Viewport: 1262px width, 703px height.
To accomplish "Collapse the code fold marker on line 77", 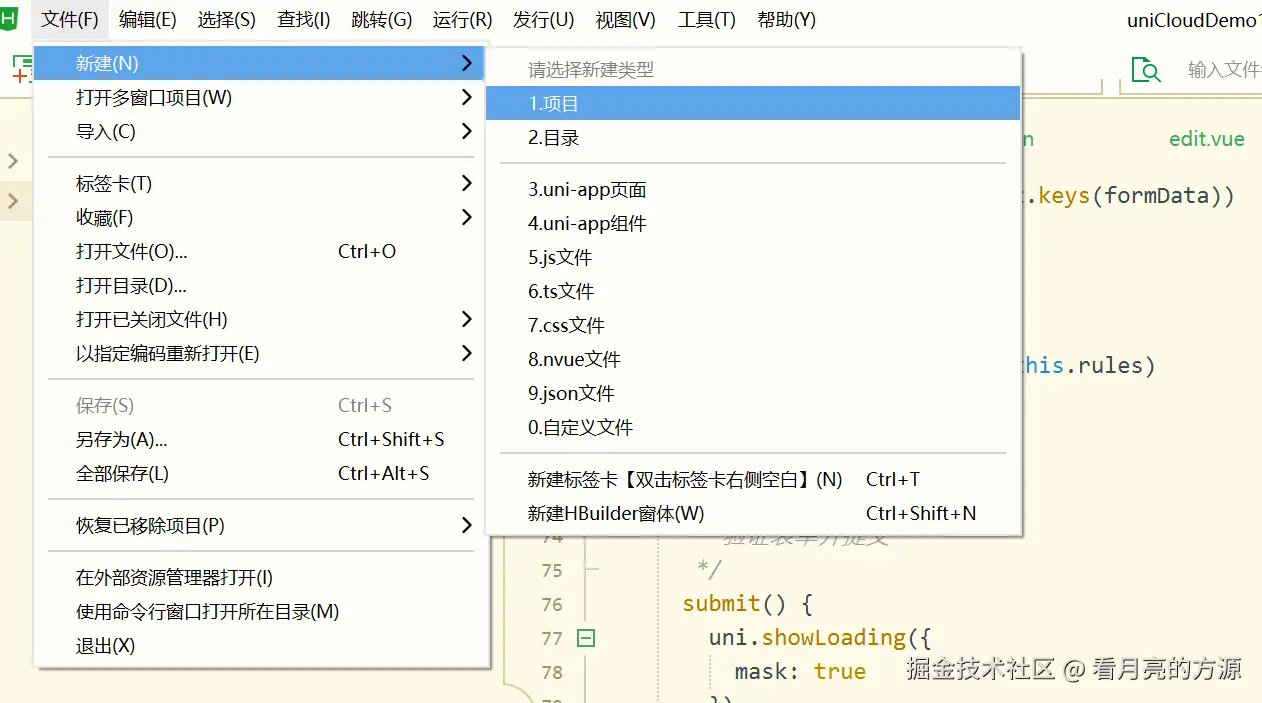I will point(586,638).
